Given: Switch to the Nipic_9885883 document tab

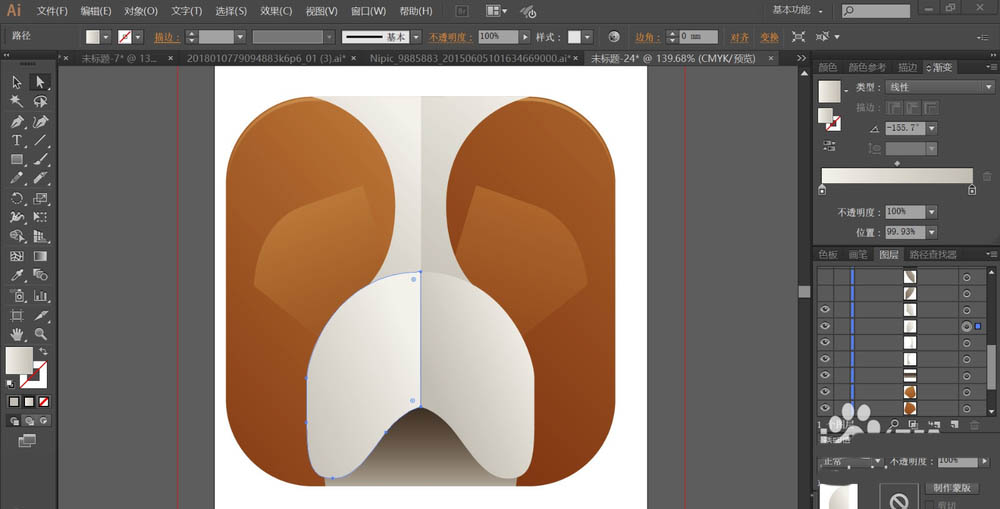Looking at the screenshot, I should tap(470, 58).
